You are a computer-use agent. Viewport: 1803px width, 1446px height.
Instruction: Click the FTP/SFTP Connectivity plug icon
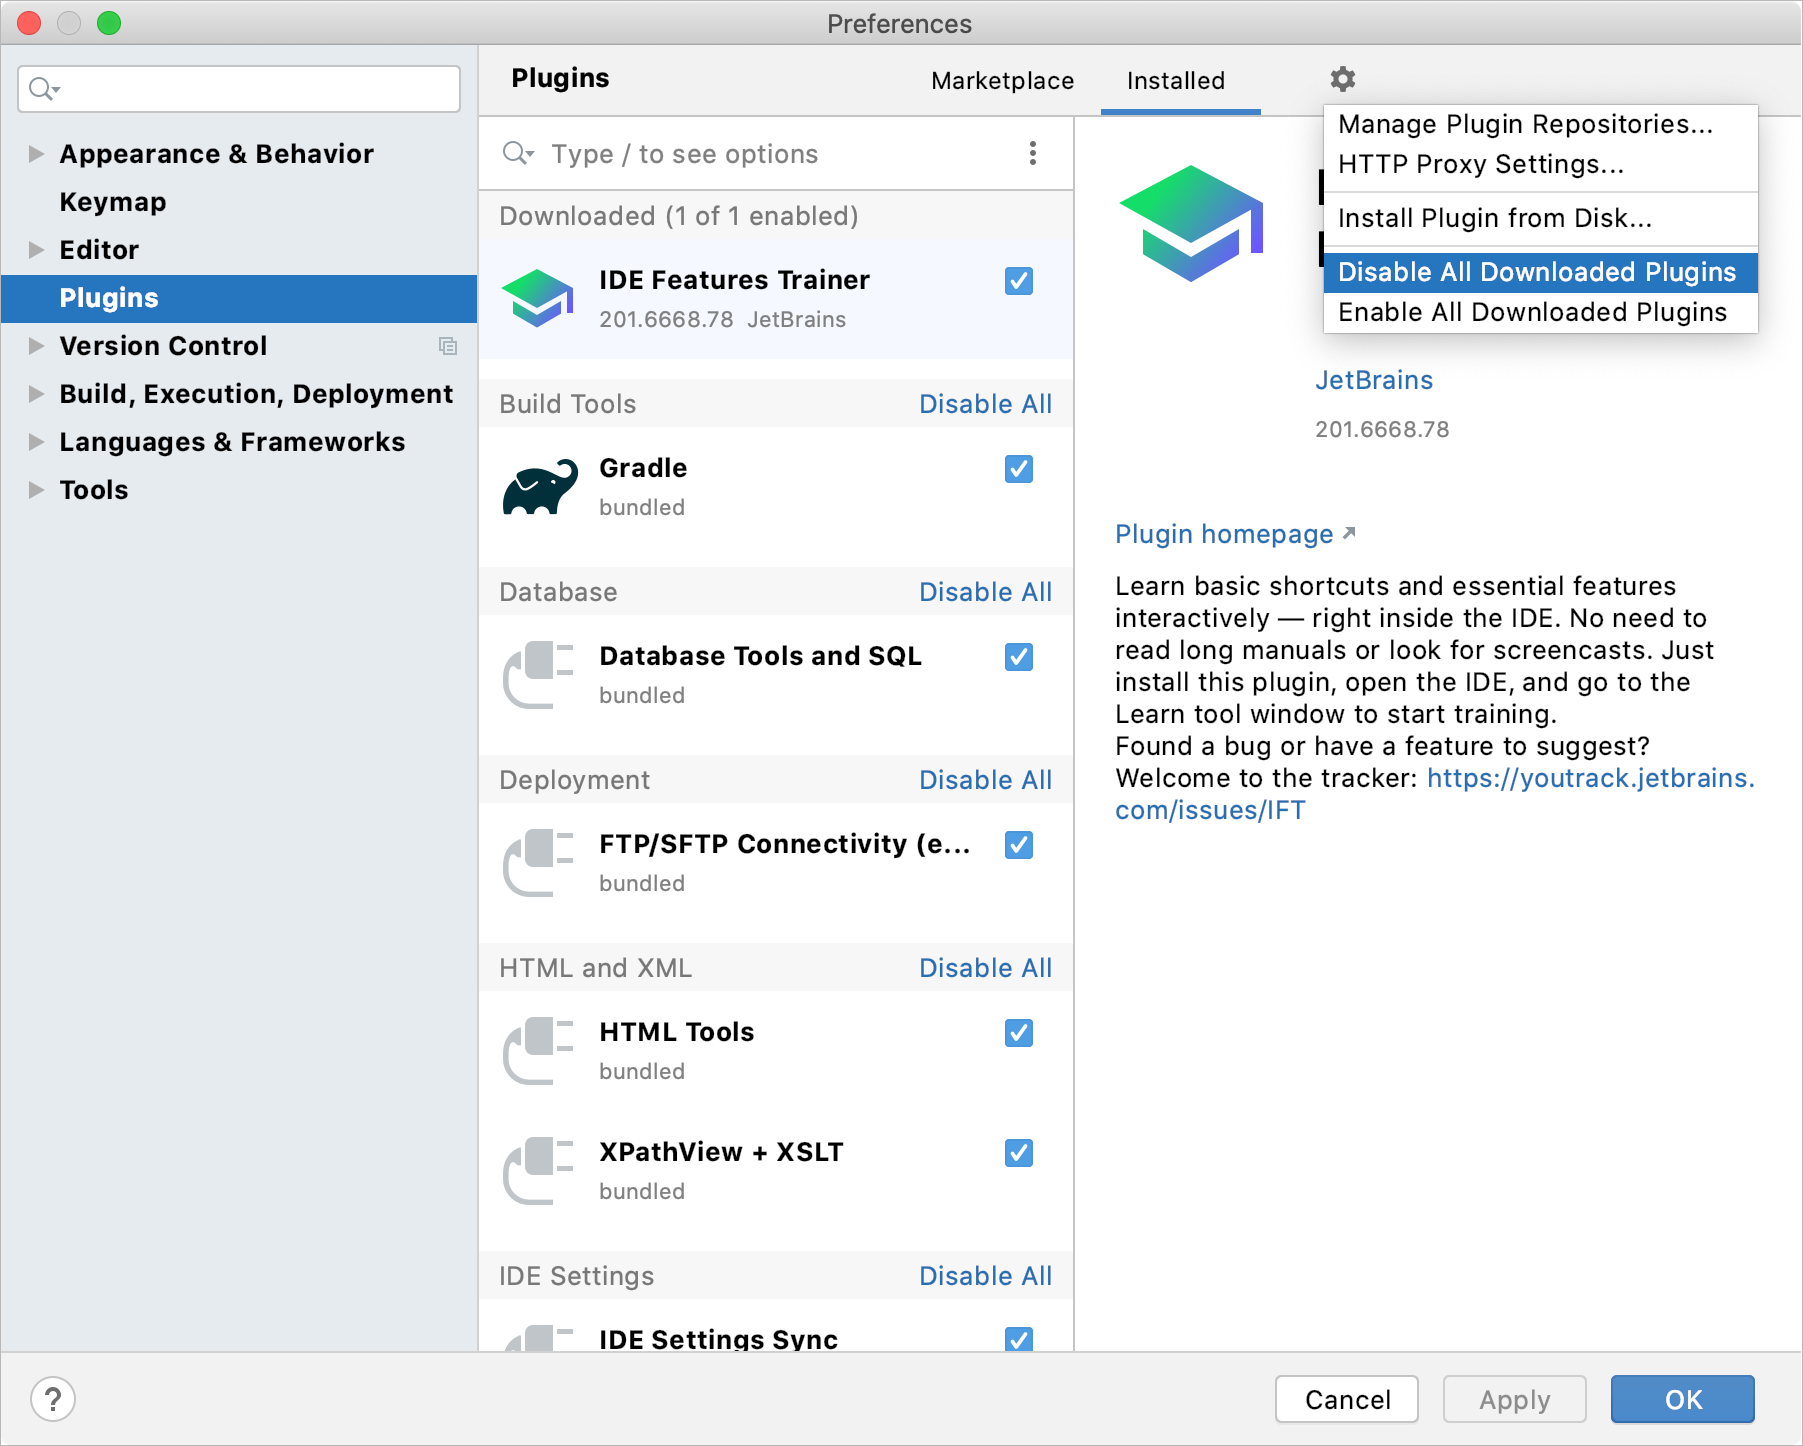[x=538, y=863]
